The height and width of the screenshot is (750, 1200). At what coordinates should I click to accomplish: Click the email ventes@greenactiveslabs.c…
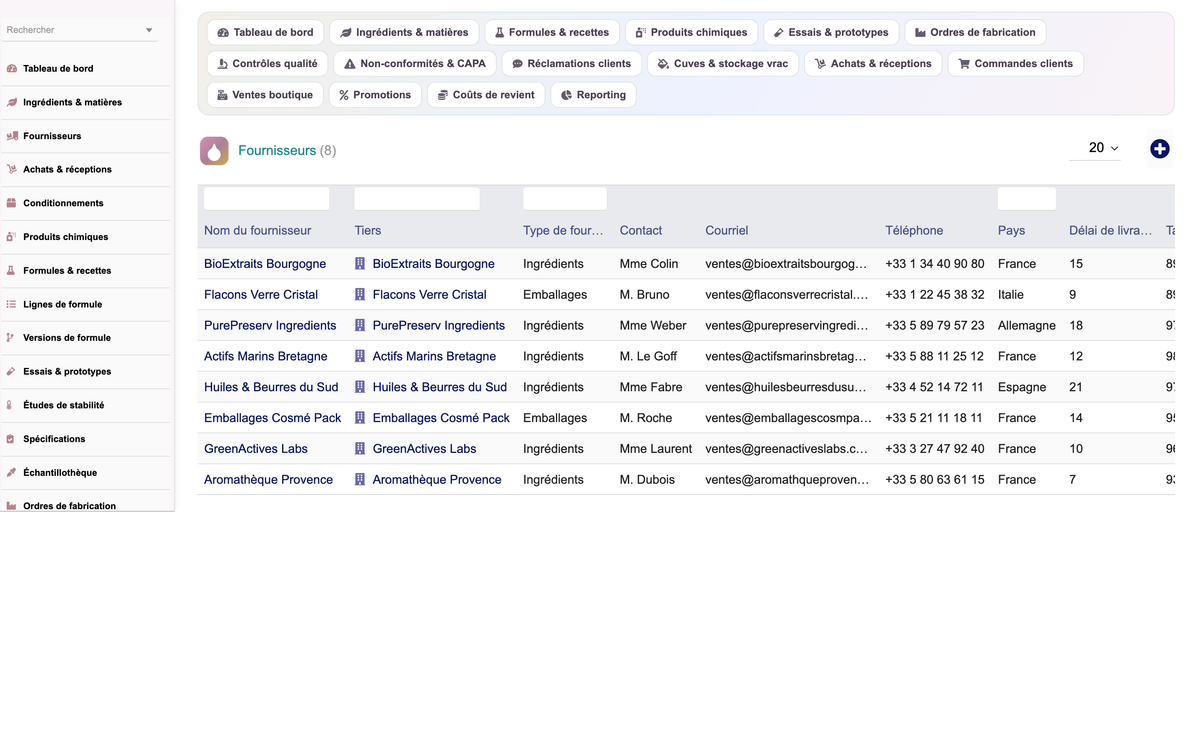[786, 449]
